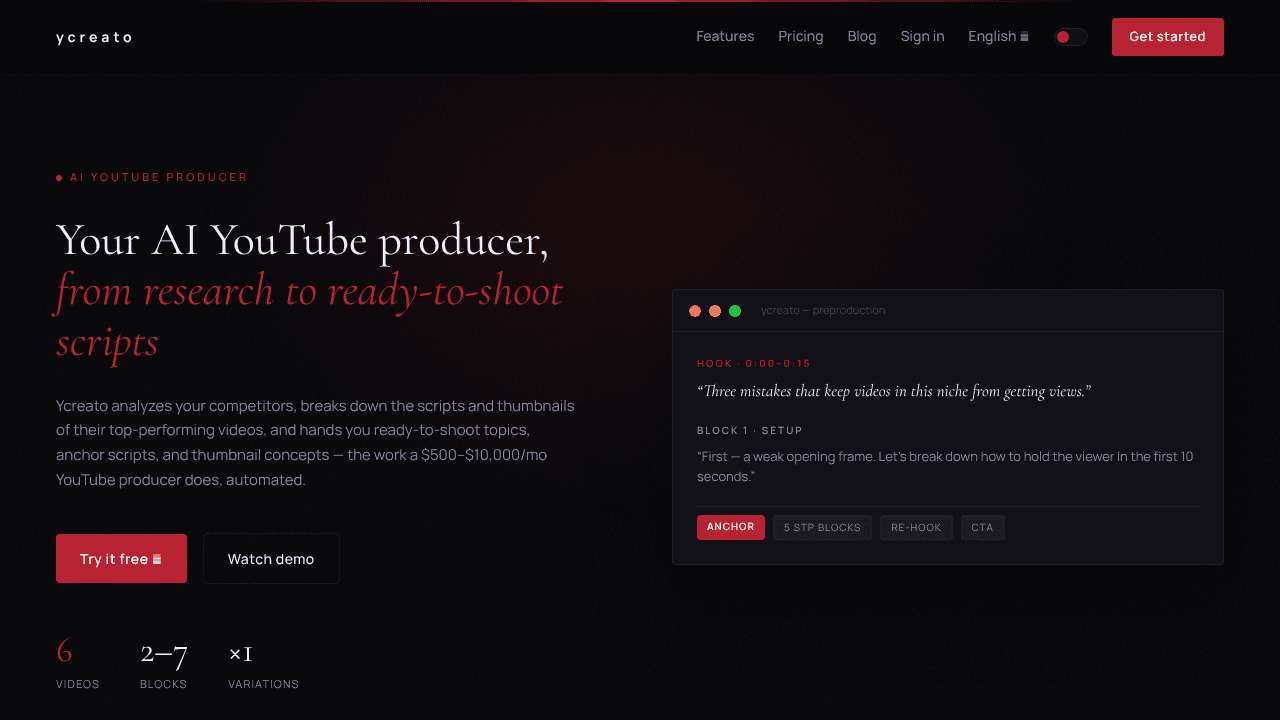1280x720 pixels.
Task: Click the 'First — a weak opening frame' text
Action: click(x=945, y=467)
